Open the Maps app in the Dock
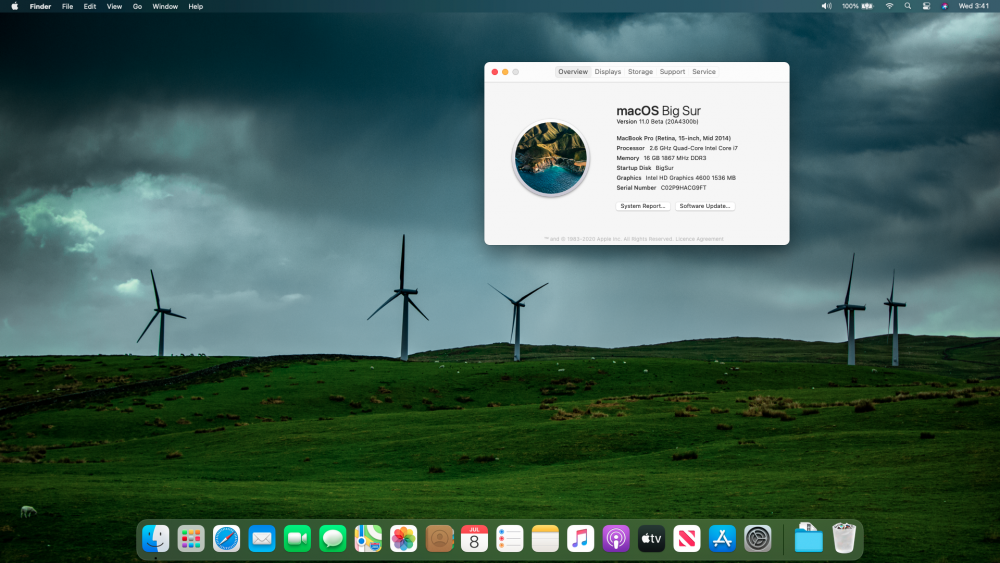Screen dimensions: 1000x563 click(x=368, y=539)
